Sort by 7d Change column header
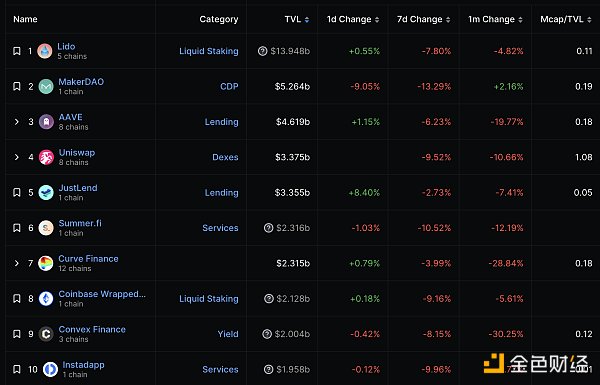 423,19
